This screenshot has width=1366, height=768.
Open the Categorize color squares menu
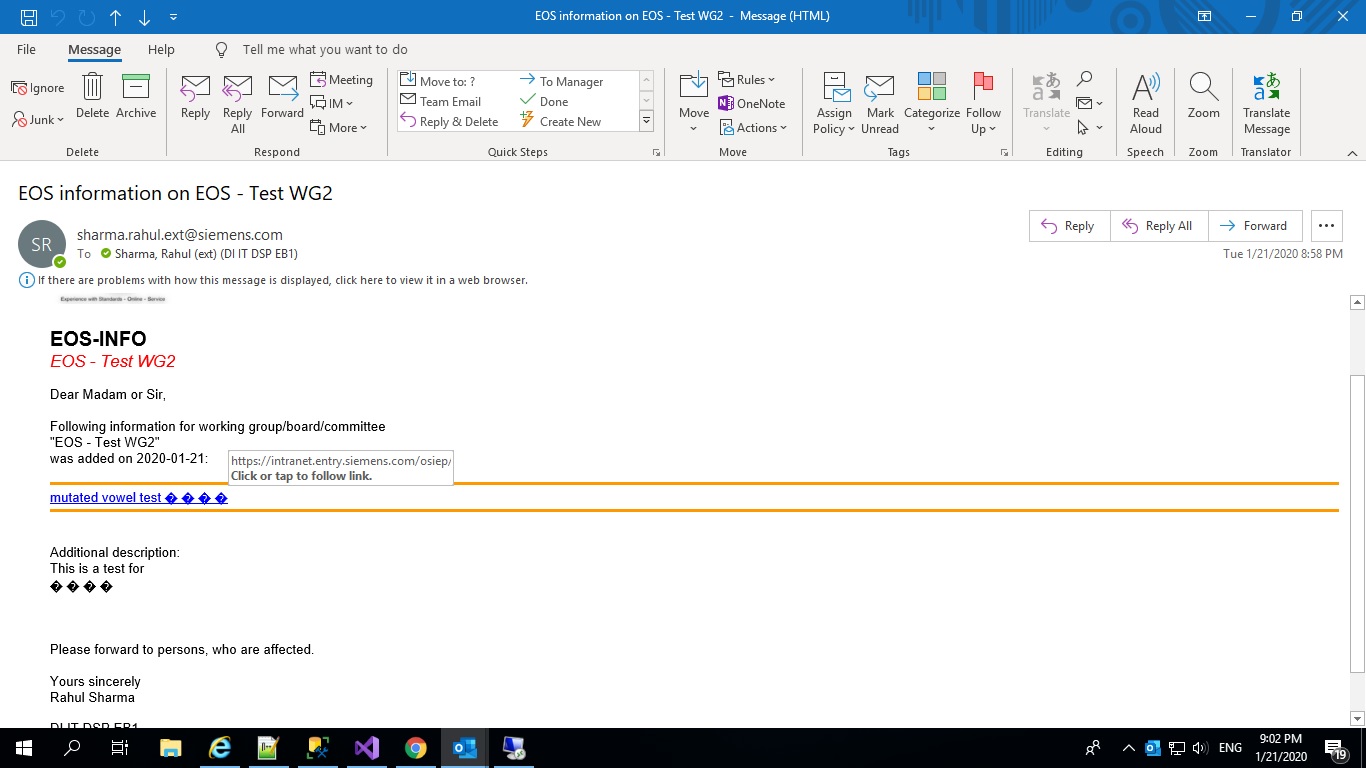[x=932, y=104]
